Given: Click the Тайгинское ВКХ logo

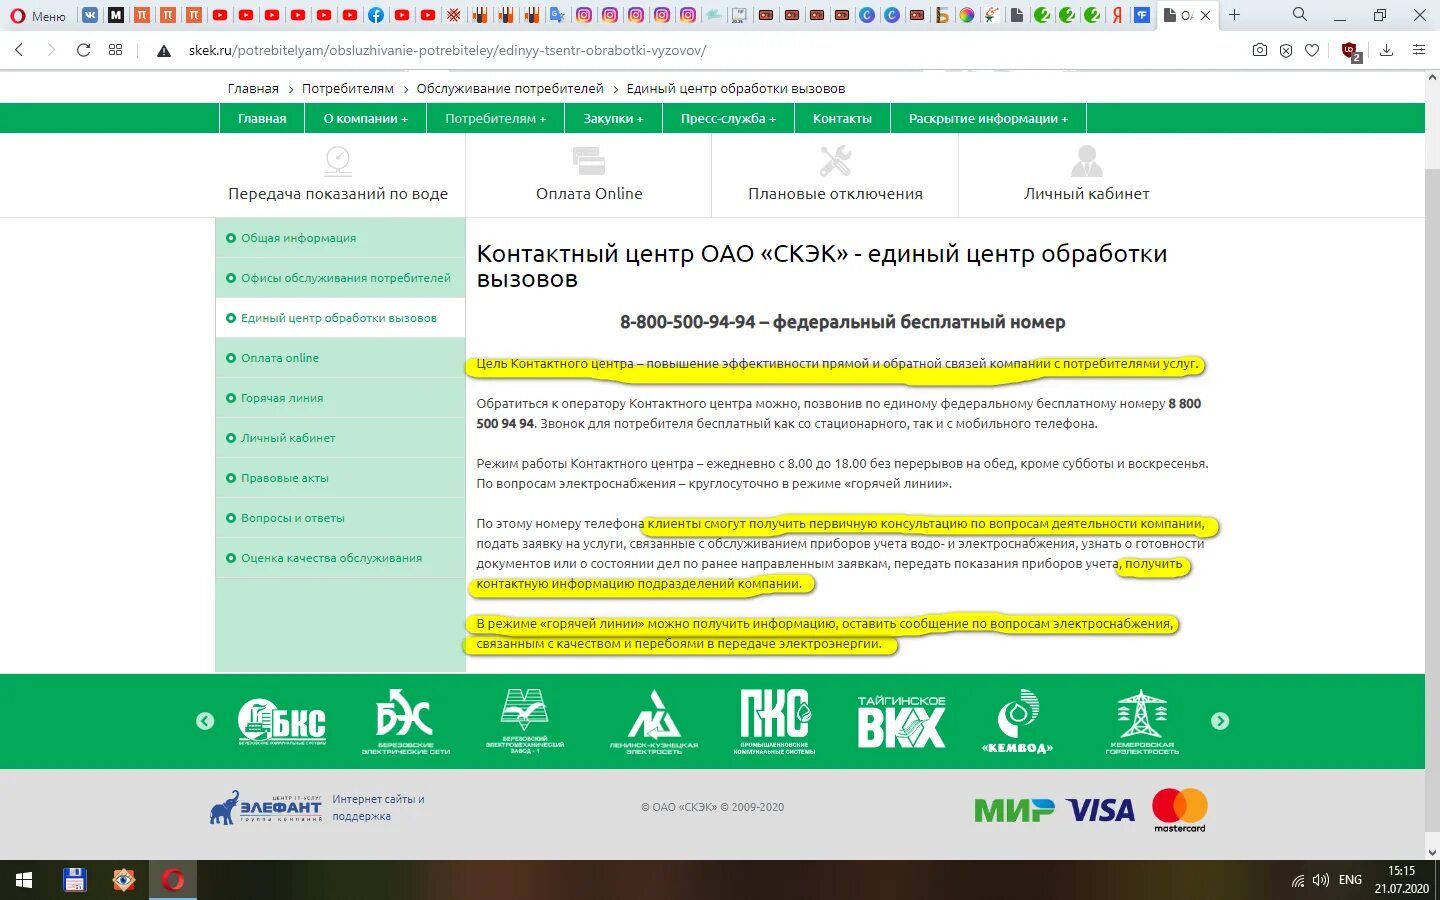Looking at the screenshot, I should (901, 721).
